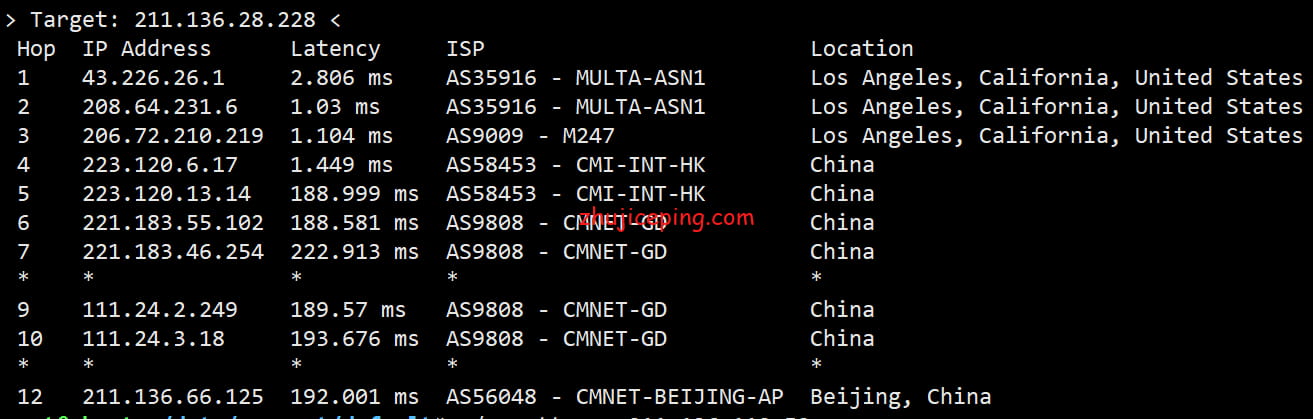Viewport: 1313px width, 419px height.
Task: Select final hop IP 211.136.66.125
Action: tap(173, 396)
